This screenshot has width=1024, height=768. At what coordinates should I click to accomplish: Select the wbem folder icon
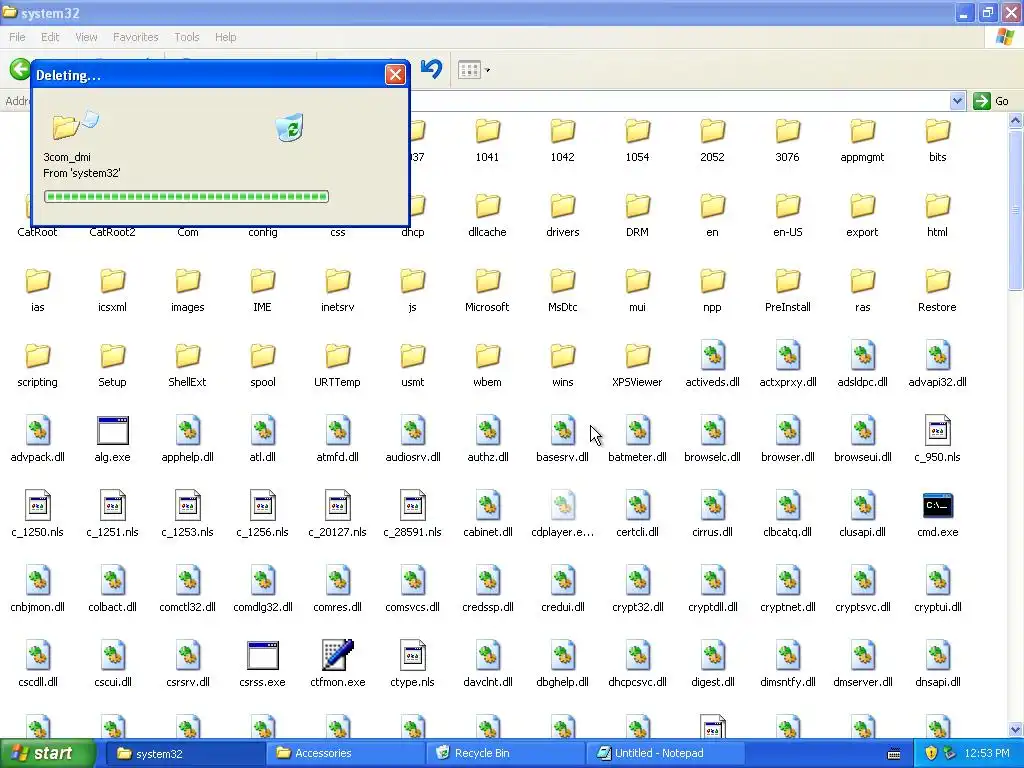point(487,356)
